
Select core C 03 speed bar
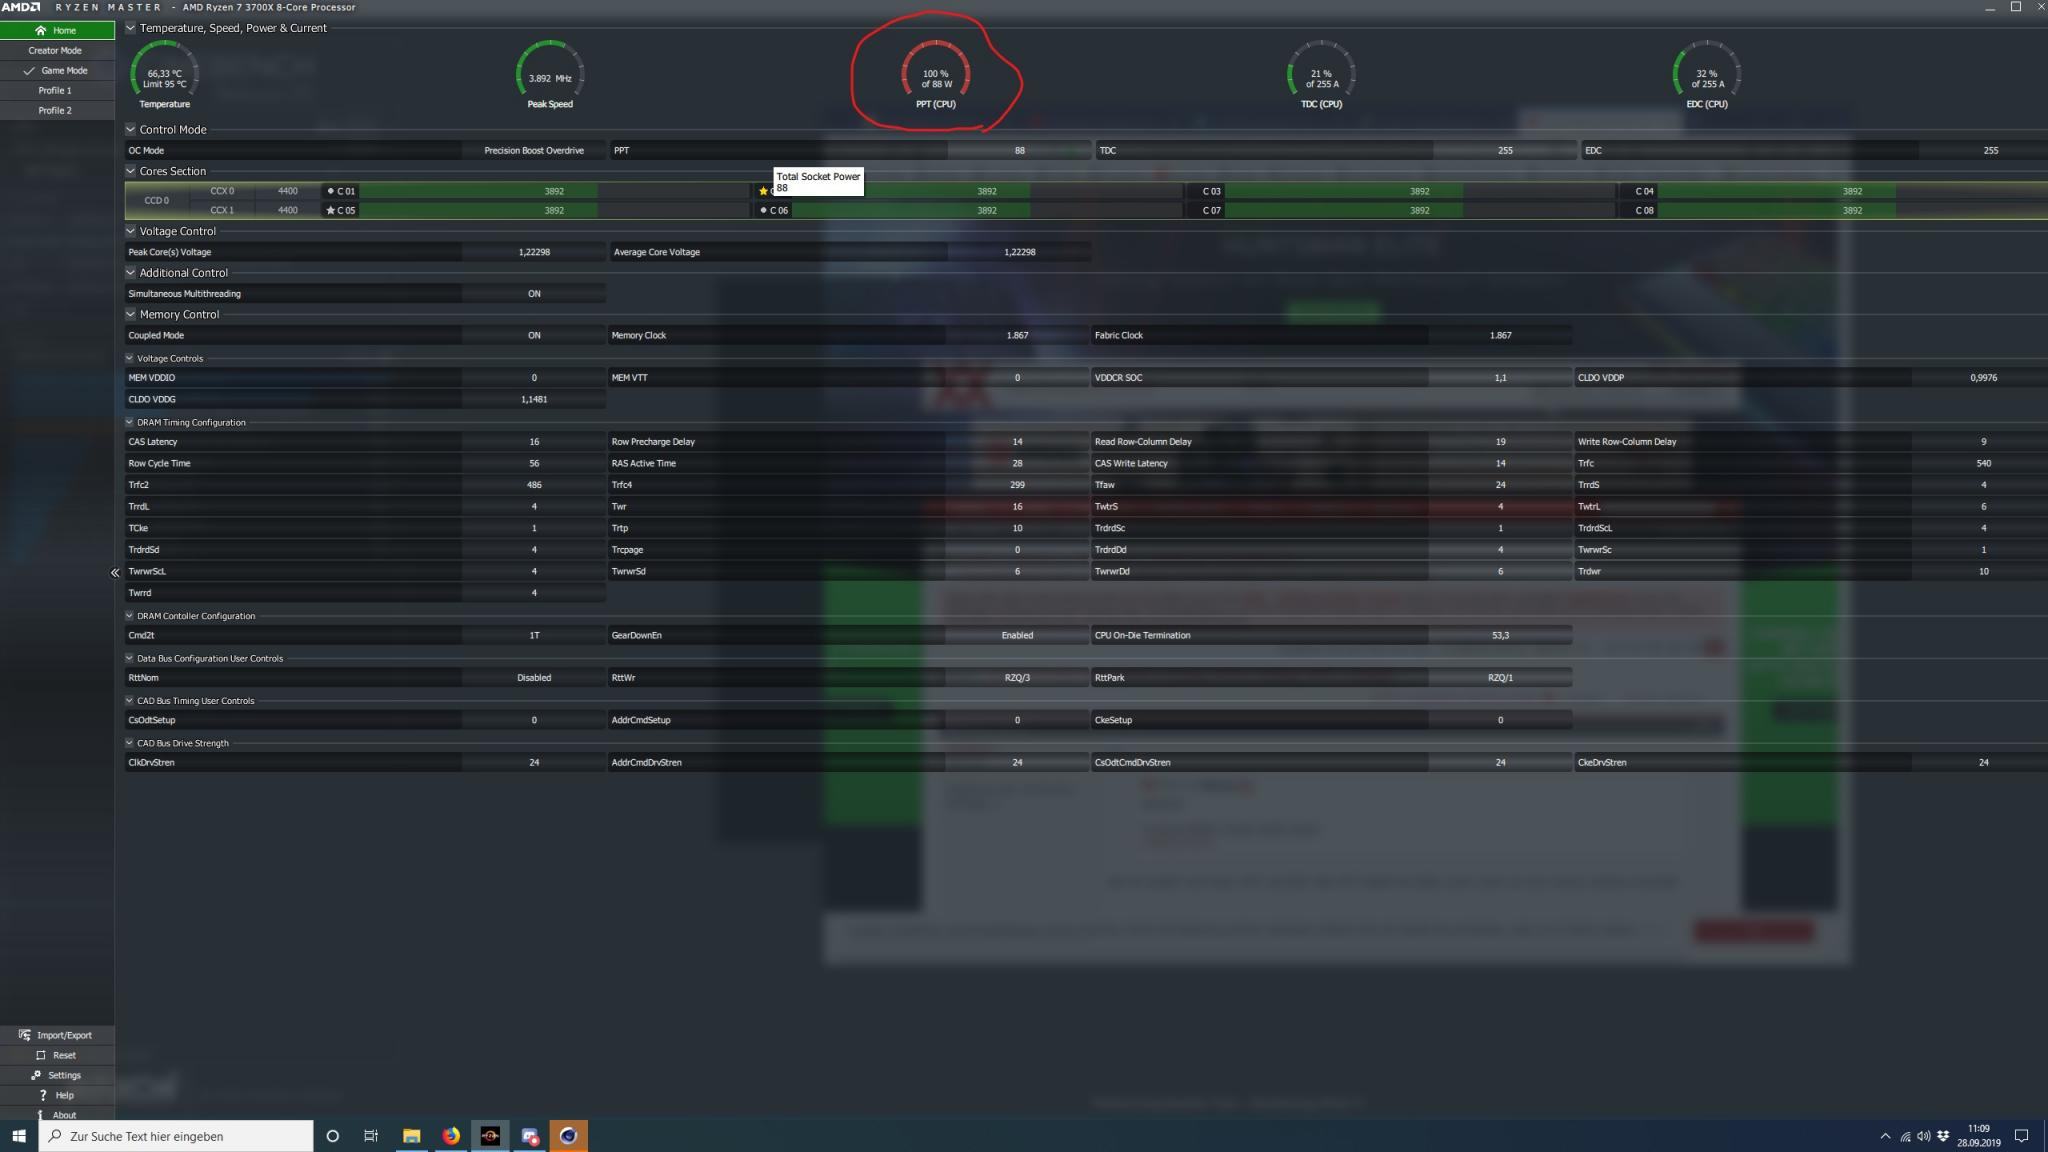(x=1419, y=191)
